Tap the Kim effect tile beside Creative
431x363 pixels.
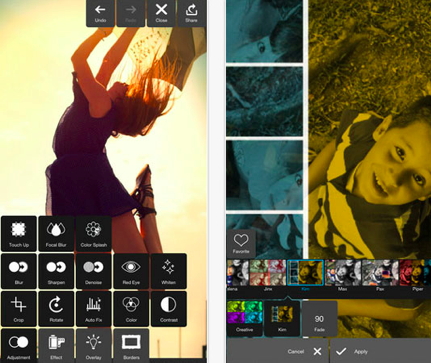click(x=282, y=318)
